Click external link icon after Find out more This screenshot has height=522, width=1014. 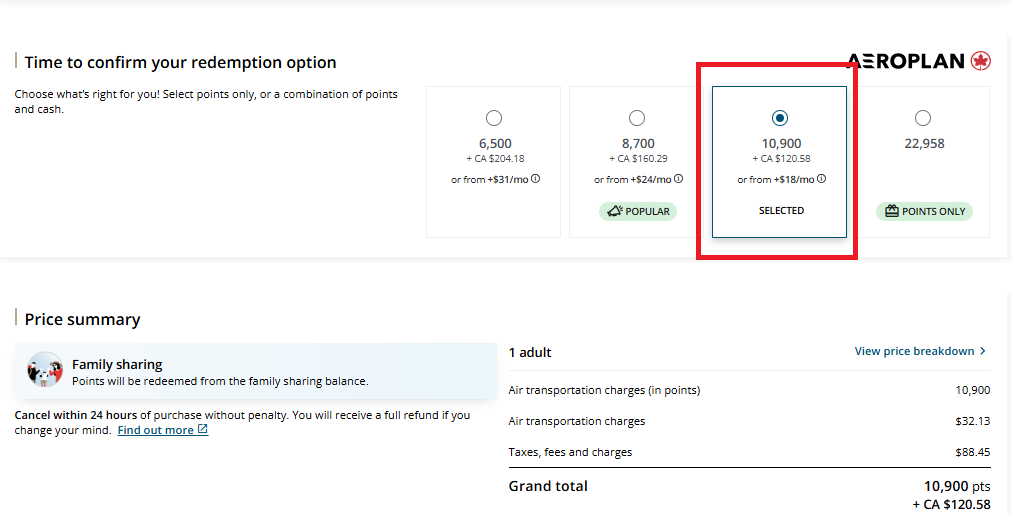pyautogui.click(x=203, y=430)
